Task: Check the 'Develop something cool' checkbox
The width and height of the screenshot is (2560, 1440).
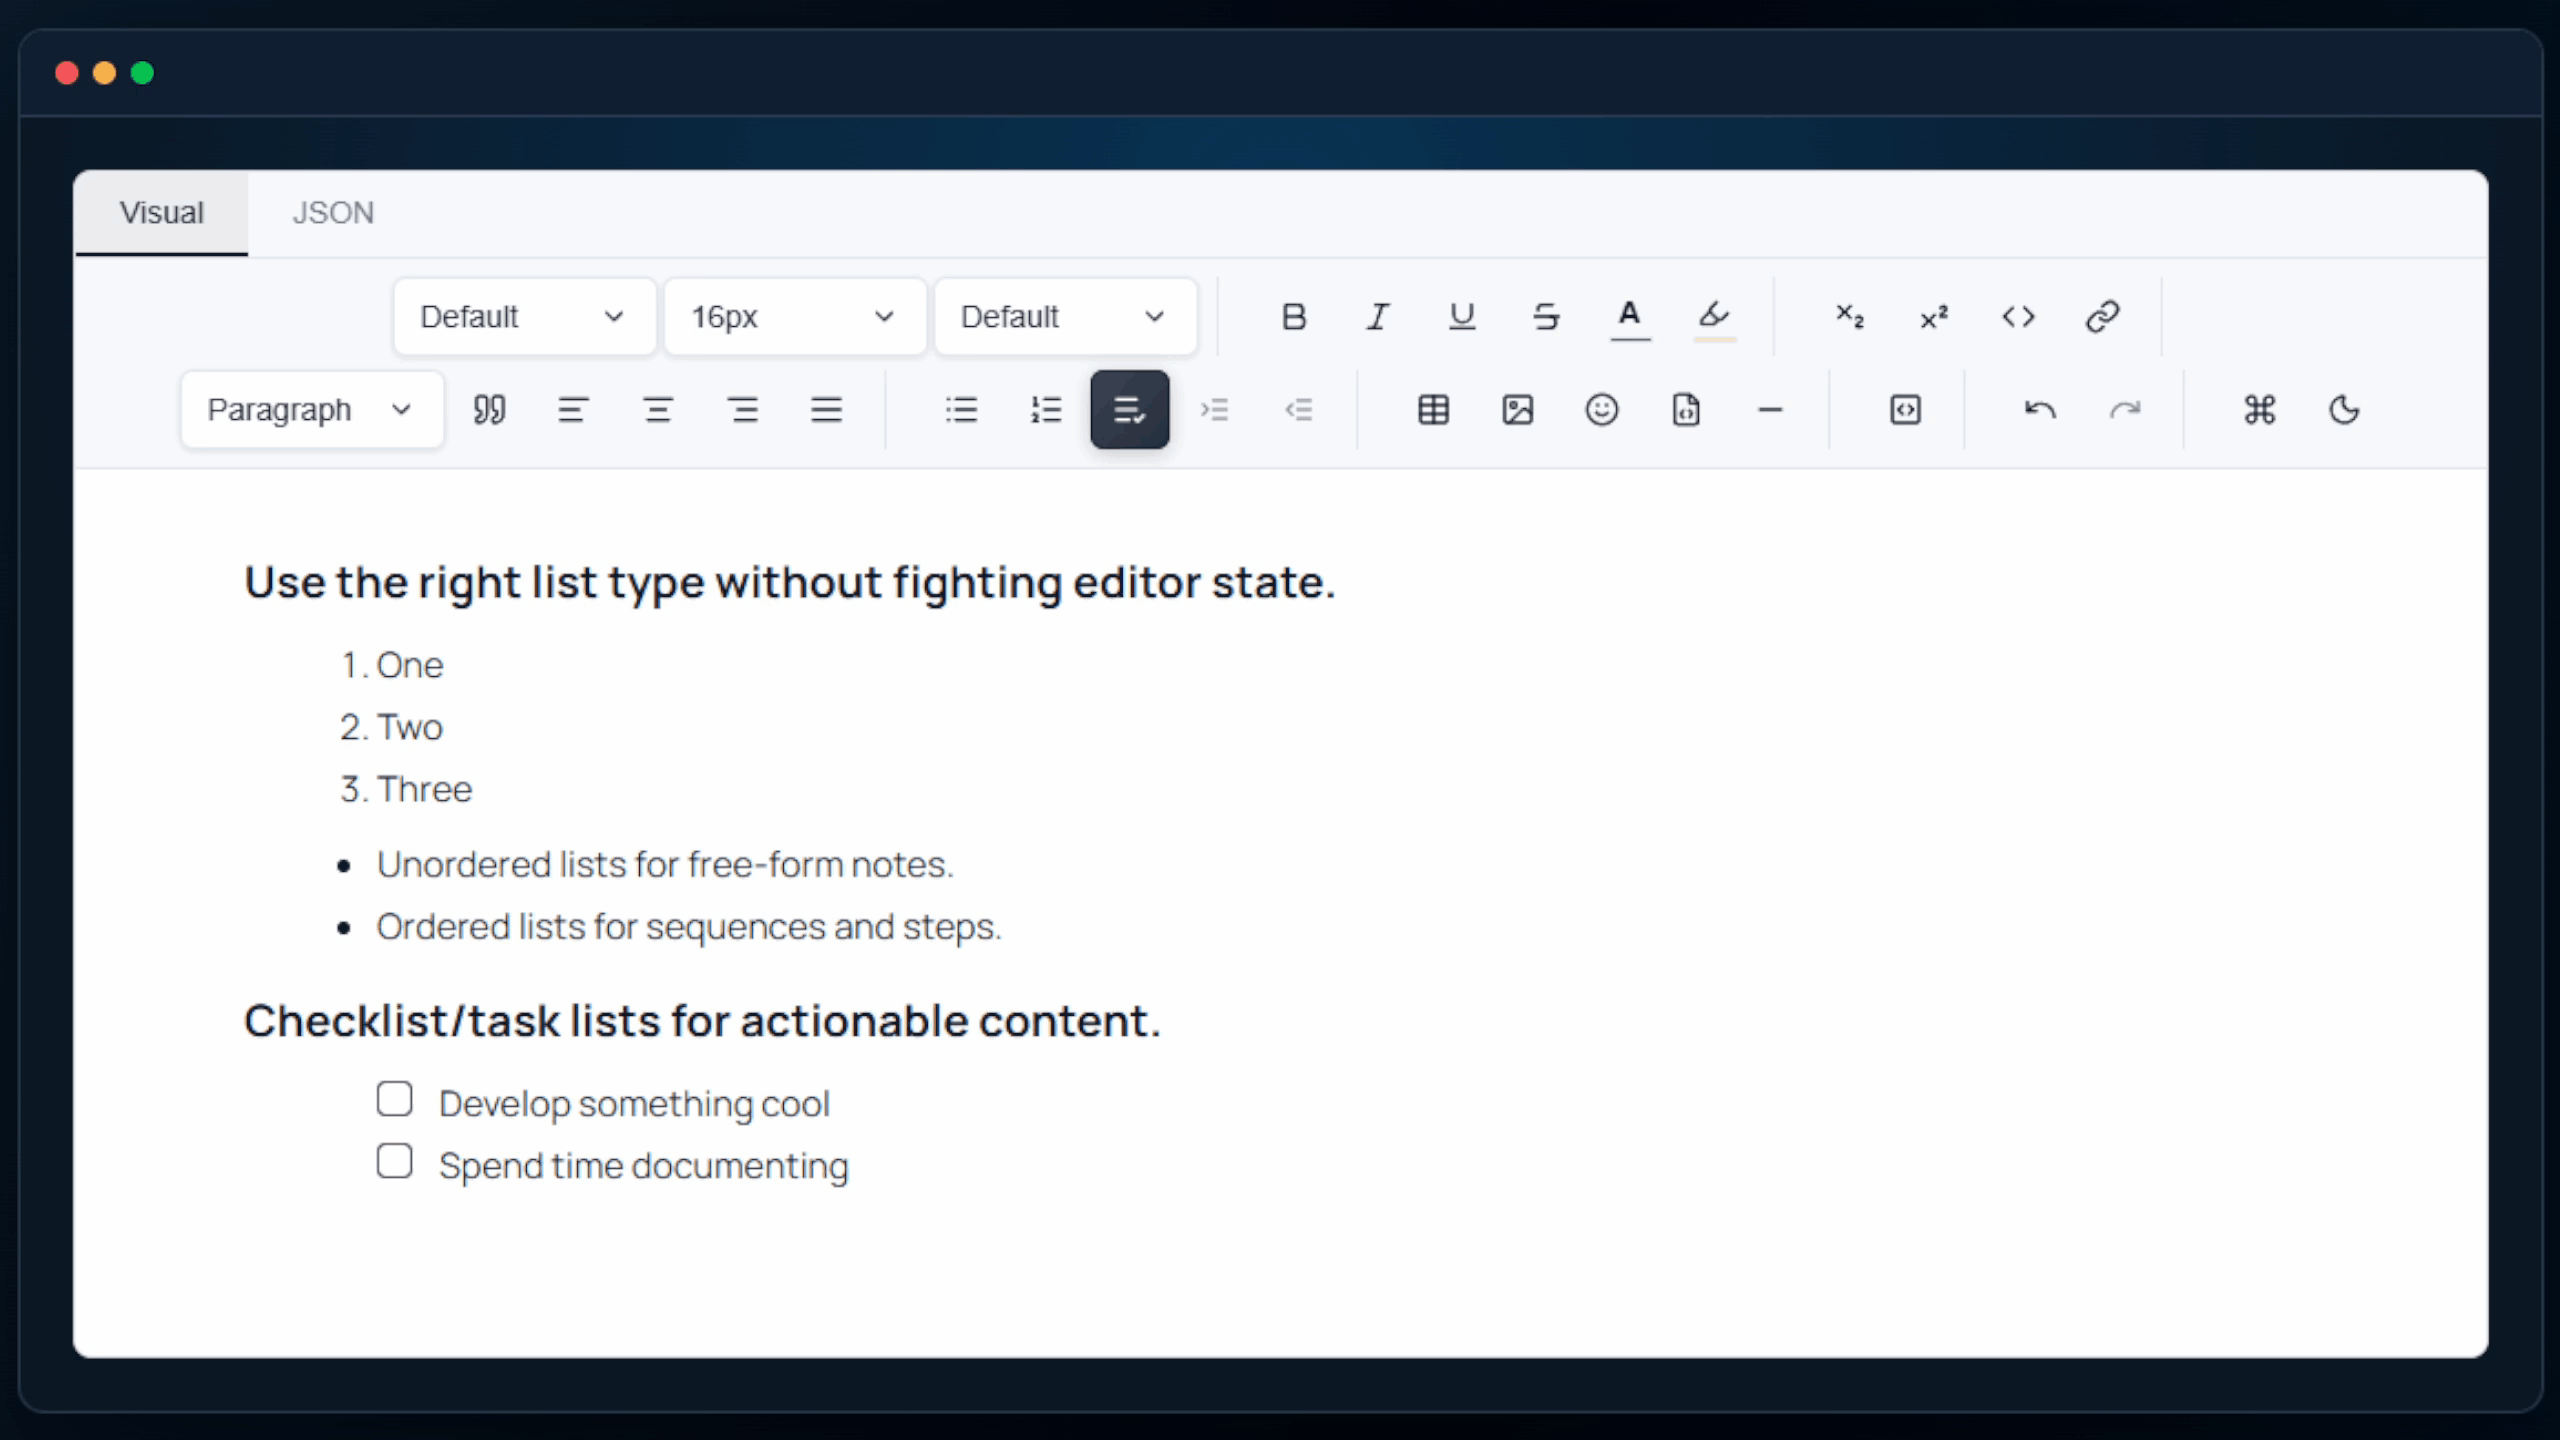Action: point(394,1099)
